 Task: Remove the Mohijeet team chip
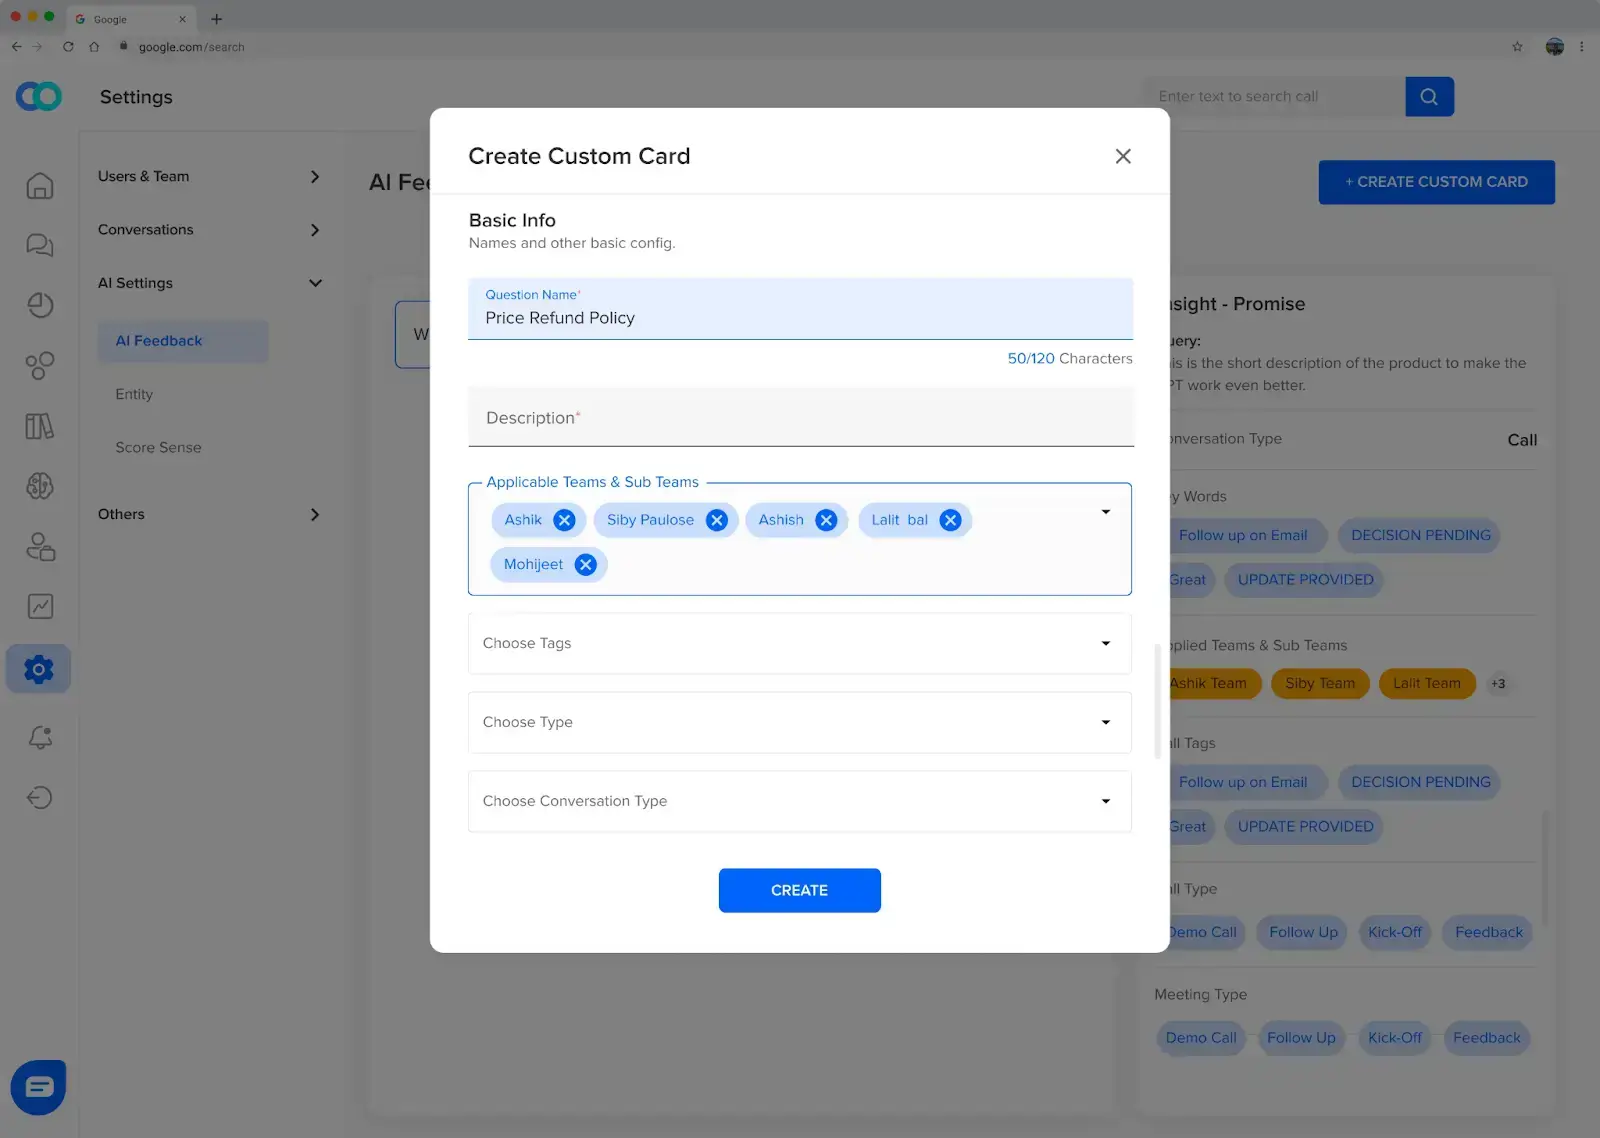[x=585, y=564]
